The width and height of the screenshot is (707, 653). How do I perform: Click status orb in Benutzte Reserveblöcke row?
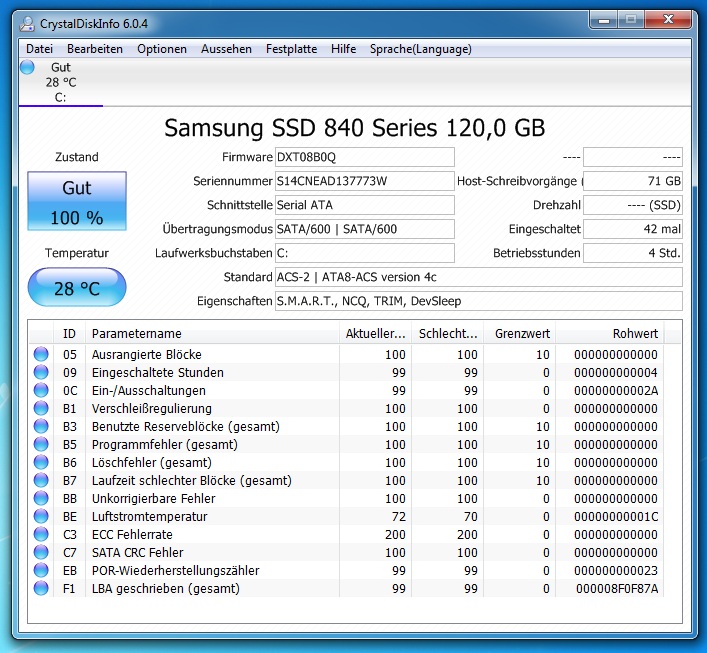click(41, 426)
